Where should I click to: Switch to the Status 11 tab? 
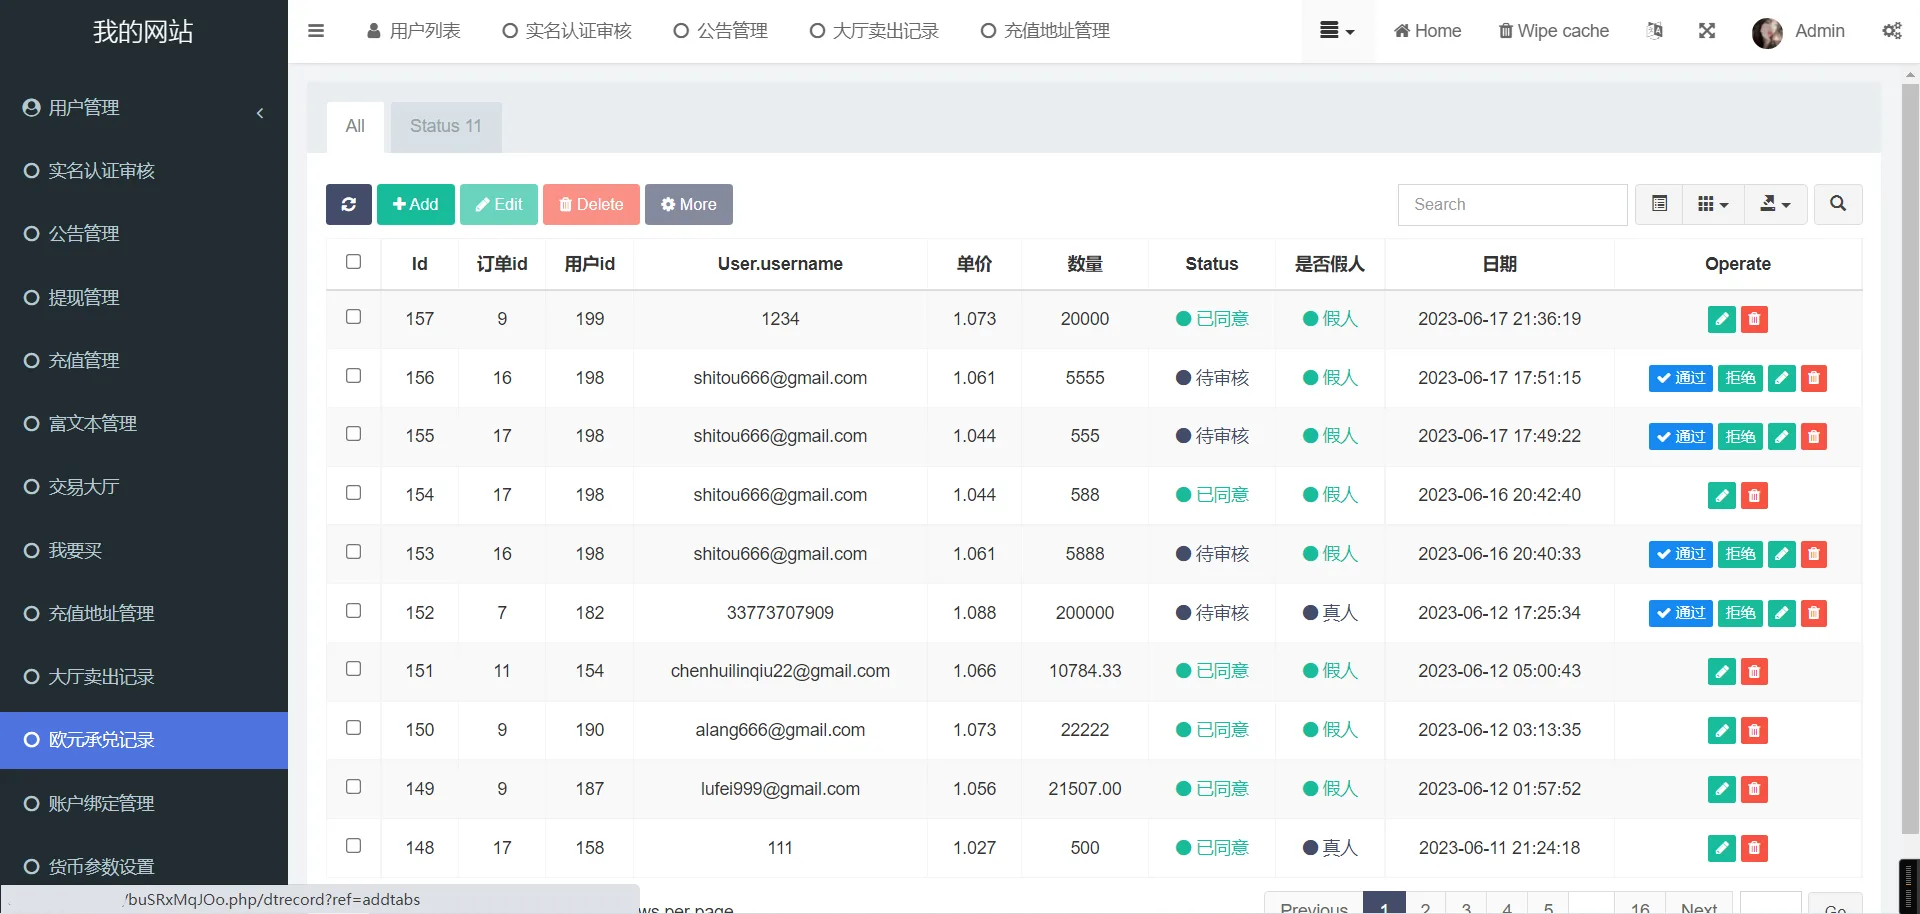(445, 126)
